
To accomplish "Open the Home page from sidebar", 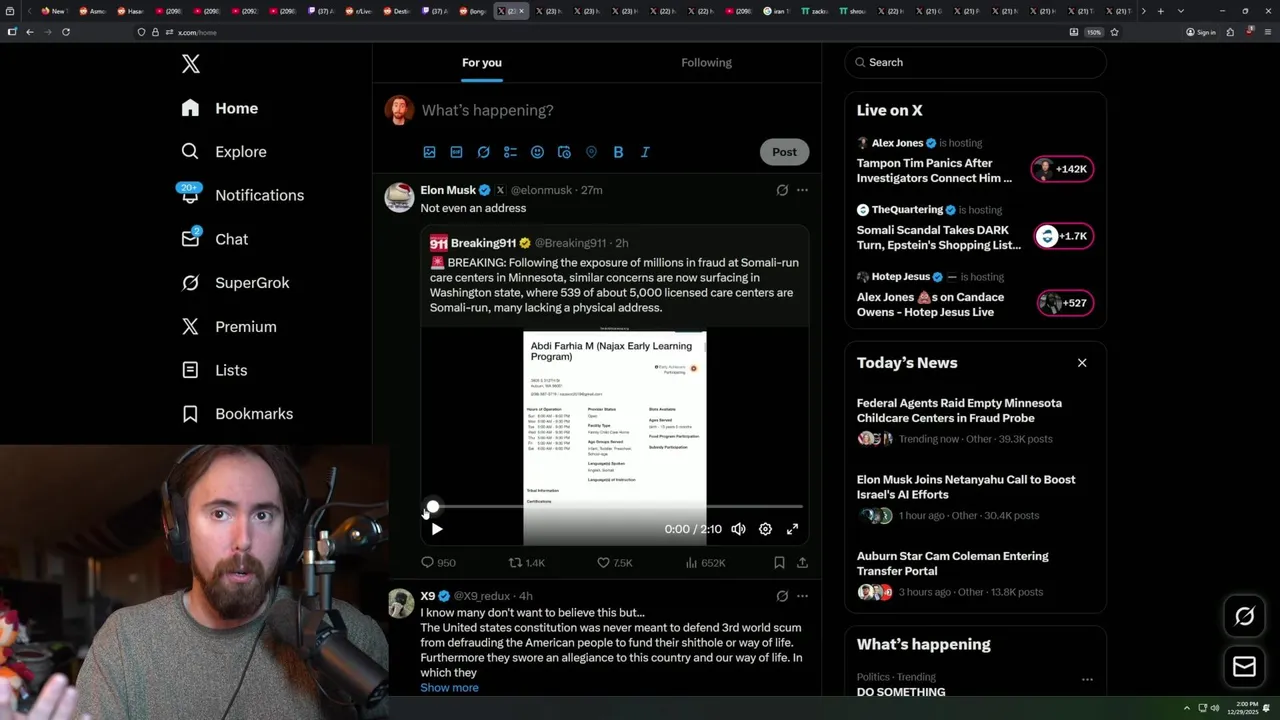I will click(220, 108).
